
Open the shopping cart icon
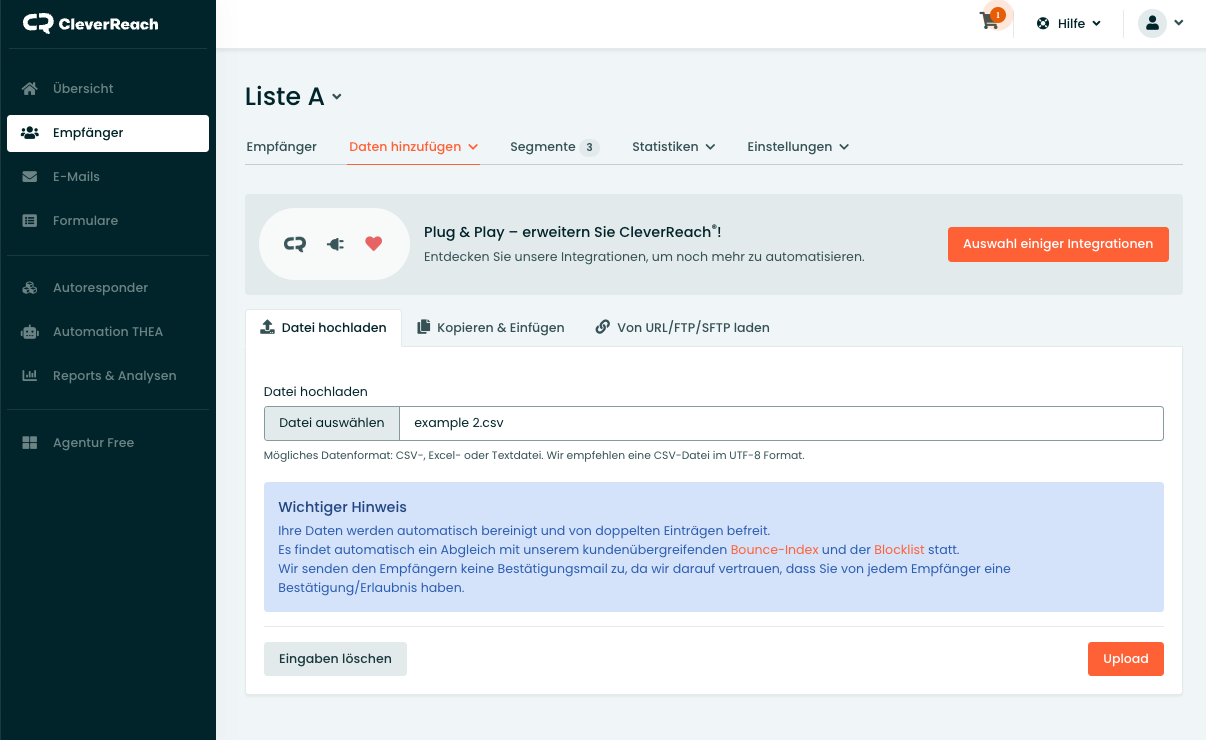(x=990, y=22)
